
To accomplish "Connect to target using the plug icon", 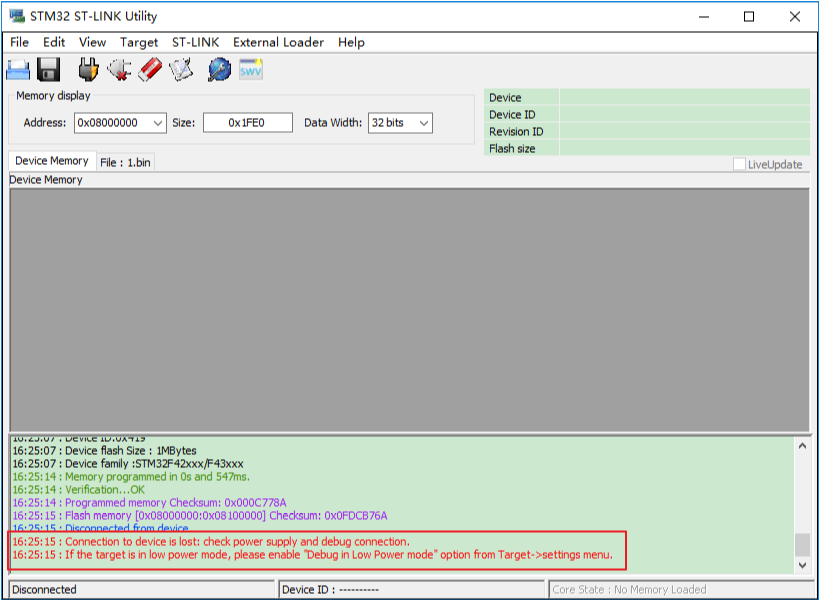I will click(88, 69).
